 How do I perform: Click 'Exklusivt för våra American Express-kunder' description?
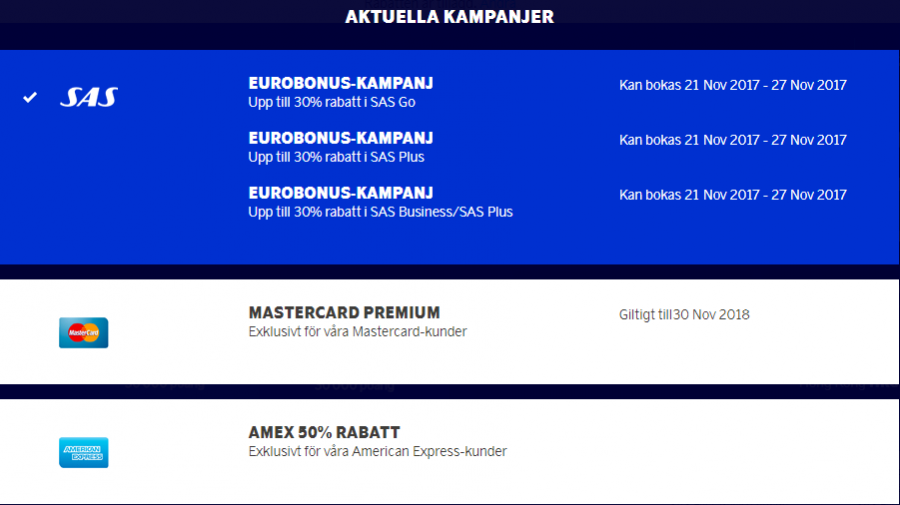click(377, 452)
